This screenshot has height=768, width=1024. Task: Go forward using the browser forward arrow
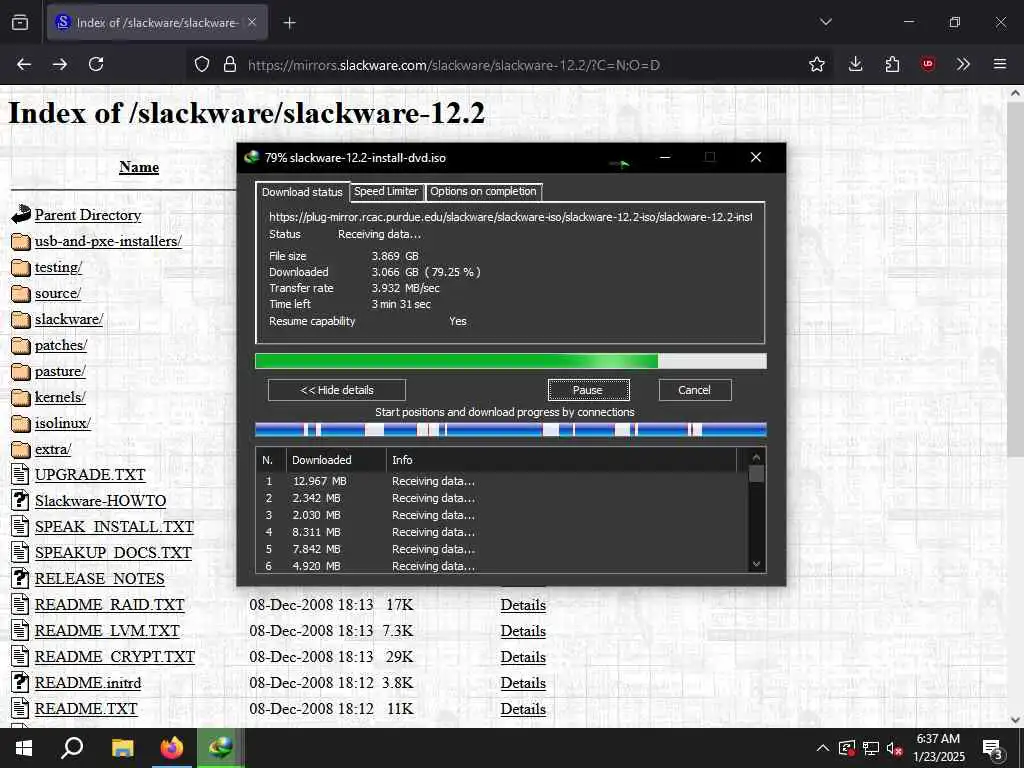tap(60, 65)
